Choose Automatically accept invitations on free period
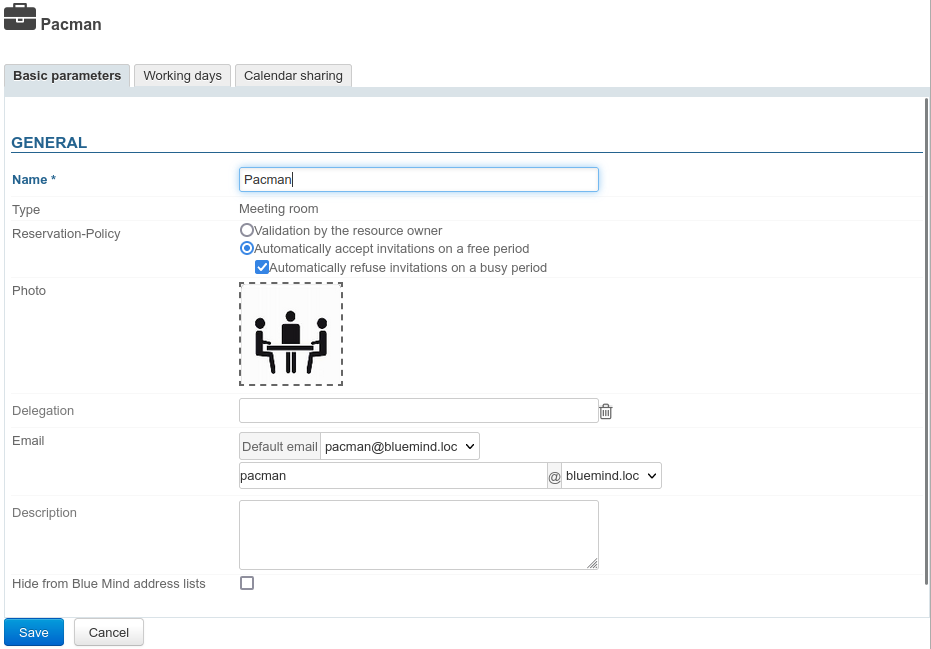The image size is (931, 649). pyautogui.click(x=247, y=248)
